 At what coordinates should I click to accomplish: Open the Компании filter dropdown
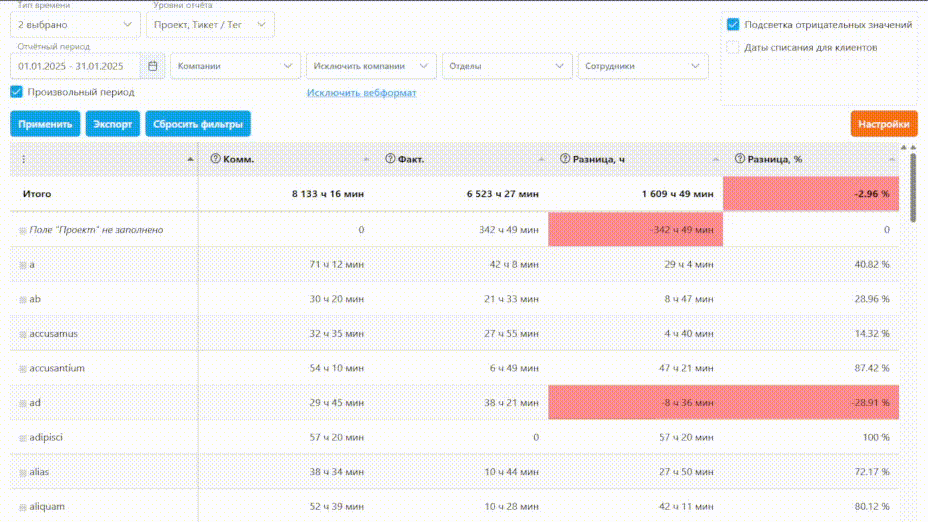235,66
